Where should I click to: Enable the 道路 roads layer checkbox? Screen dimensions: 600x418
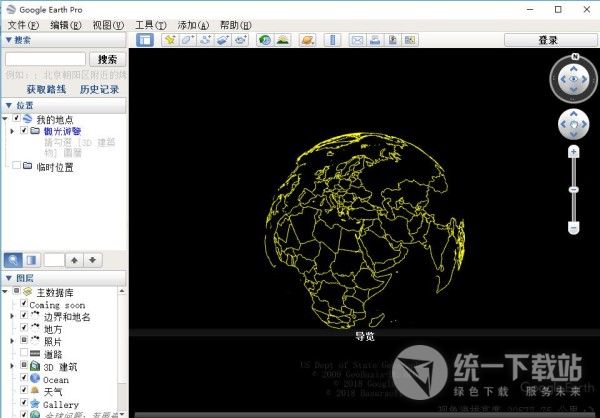coord(24,352)
